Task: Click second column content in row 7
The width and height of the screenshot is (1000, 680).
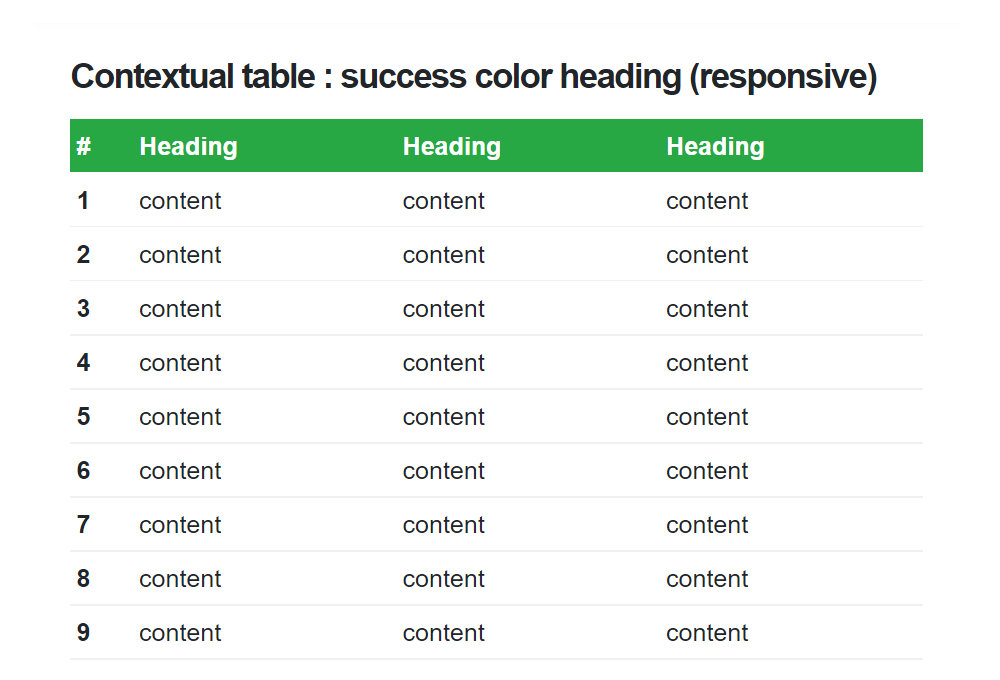Action: (443, 525)
